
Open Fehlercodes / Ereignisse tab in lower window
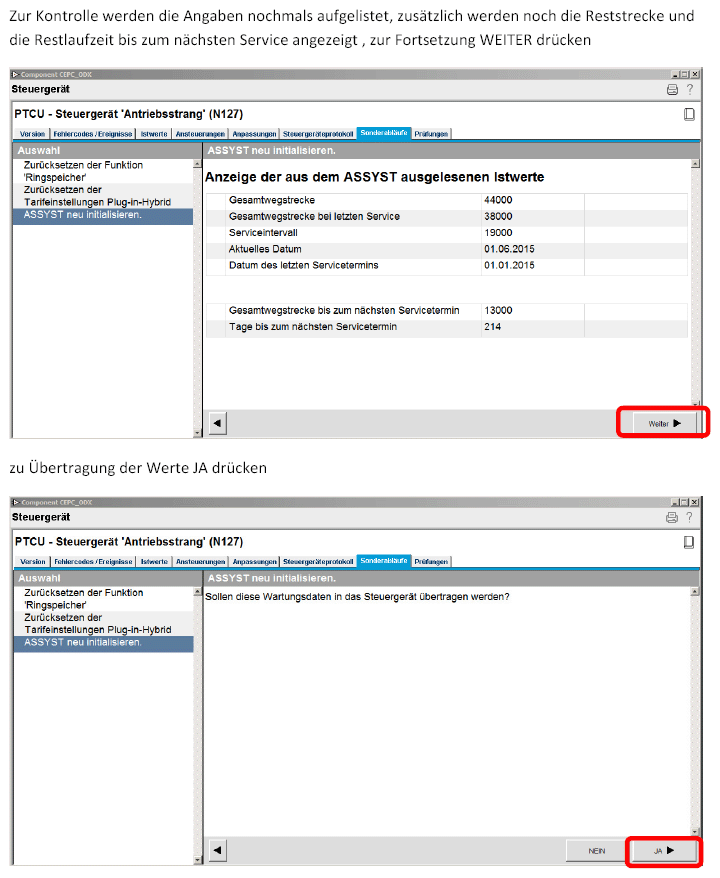coord(93,562)
